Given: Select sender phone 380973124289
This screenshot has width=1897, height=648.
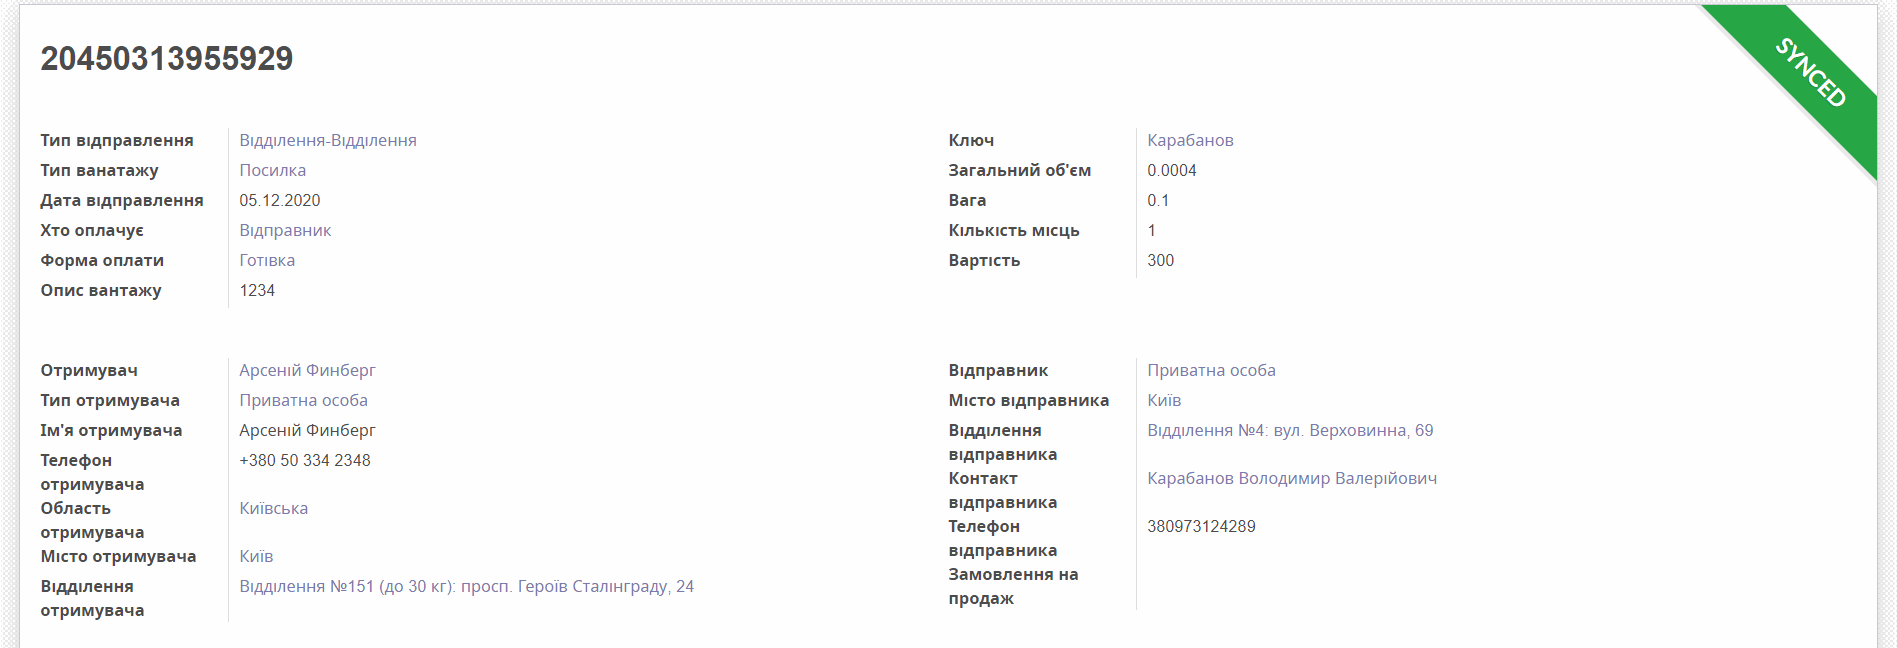Looking at the screenshot, I should tap(1201, 526).
